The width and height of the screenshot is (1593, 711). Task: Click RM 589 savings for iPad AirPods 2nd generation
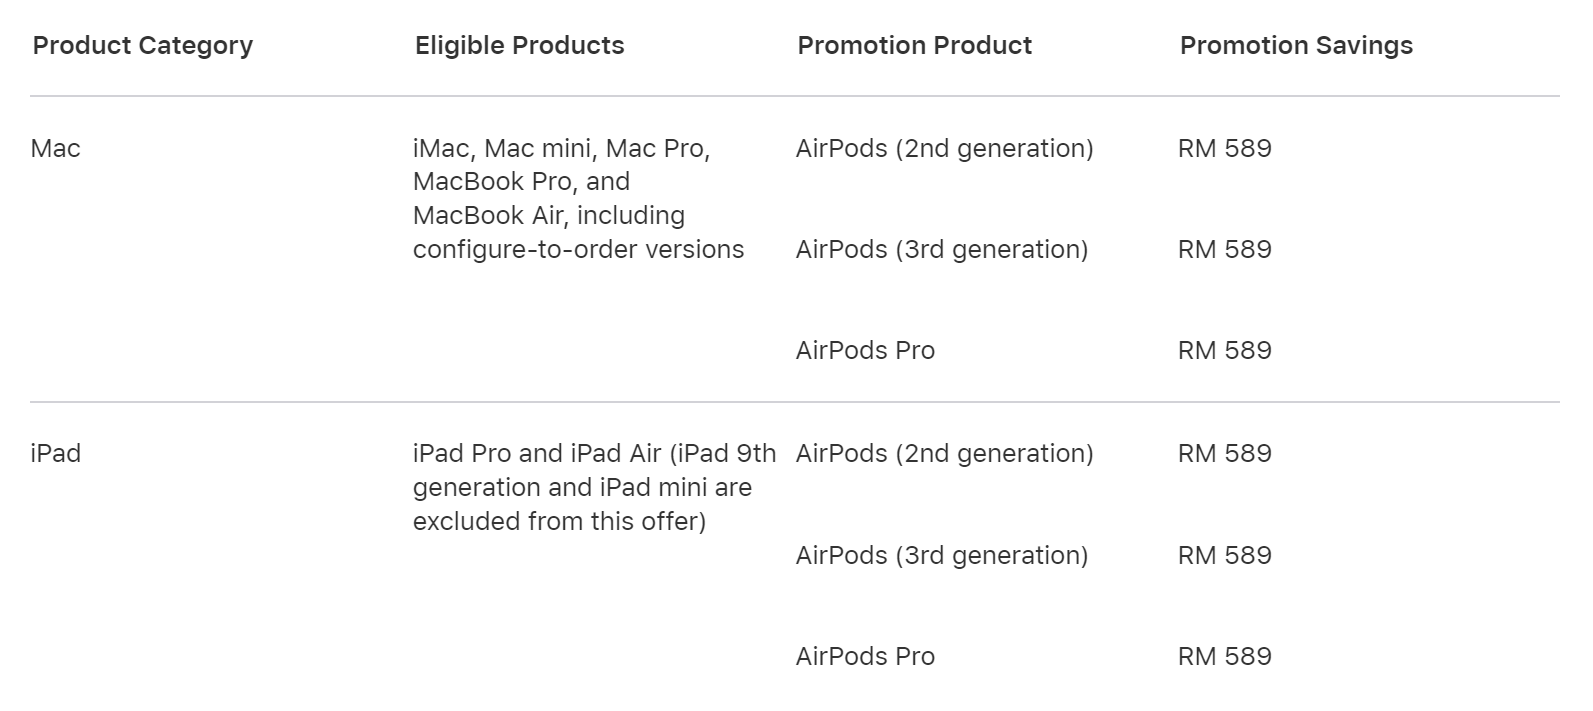pos(1224,454)
